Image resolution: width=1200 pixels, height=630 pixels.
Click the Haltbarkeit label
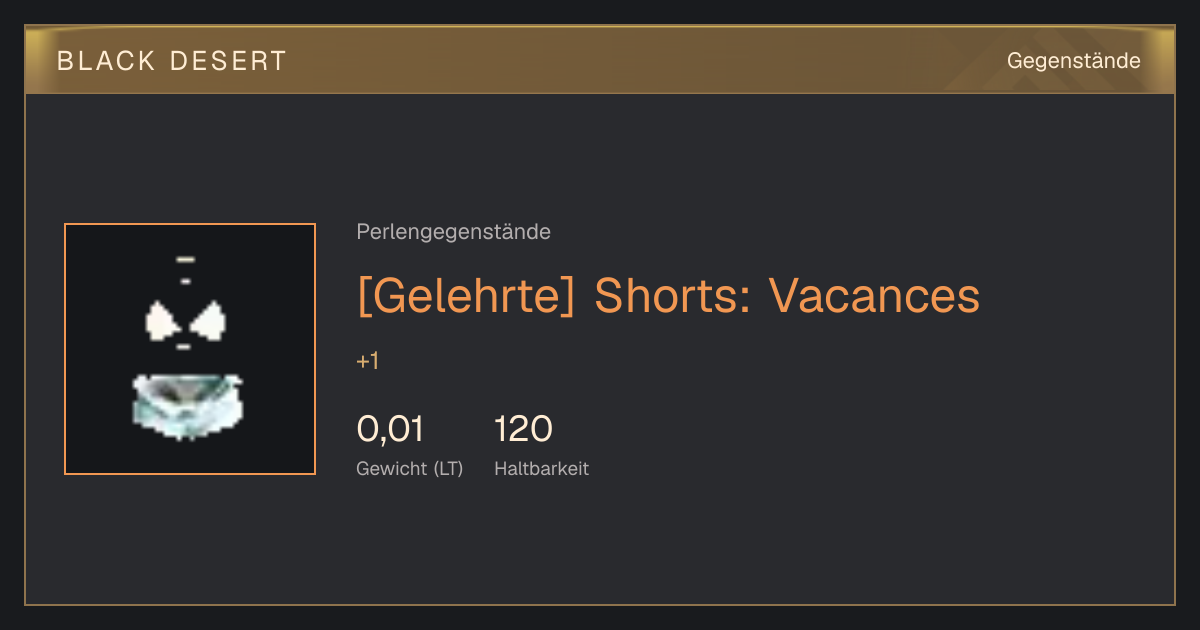click(541, 468)
